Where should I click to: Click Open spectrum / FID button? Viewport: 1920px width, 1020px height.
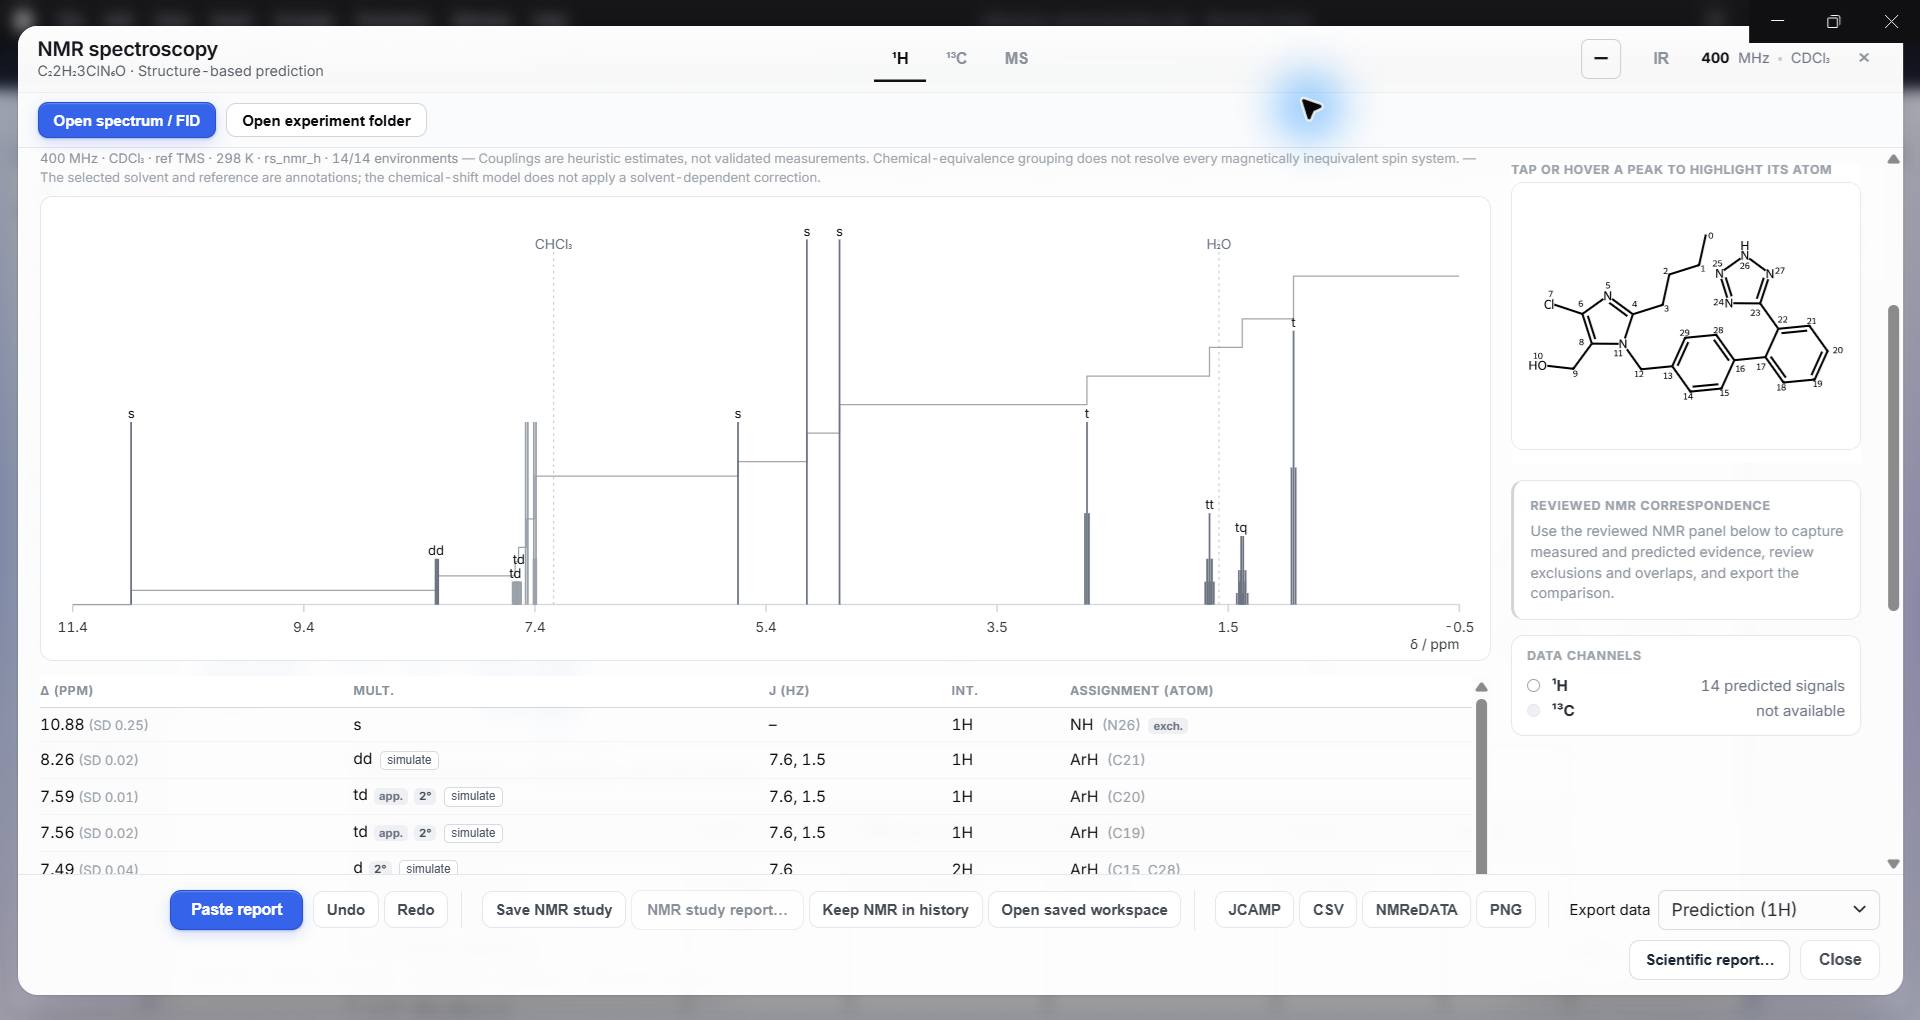[127, 120]
